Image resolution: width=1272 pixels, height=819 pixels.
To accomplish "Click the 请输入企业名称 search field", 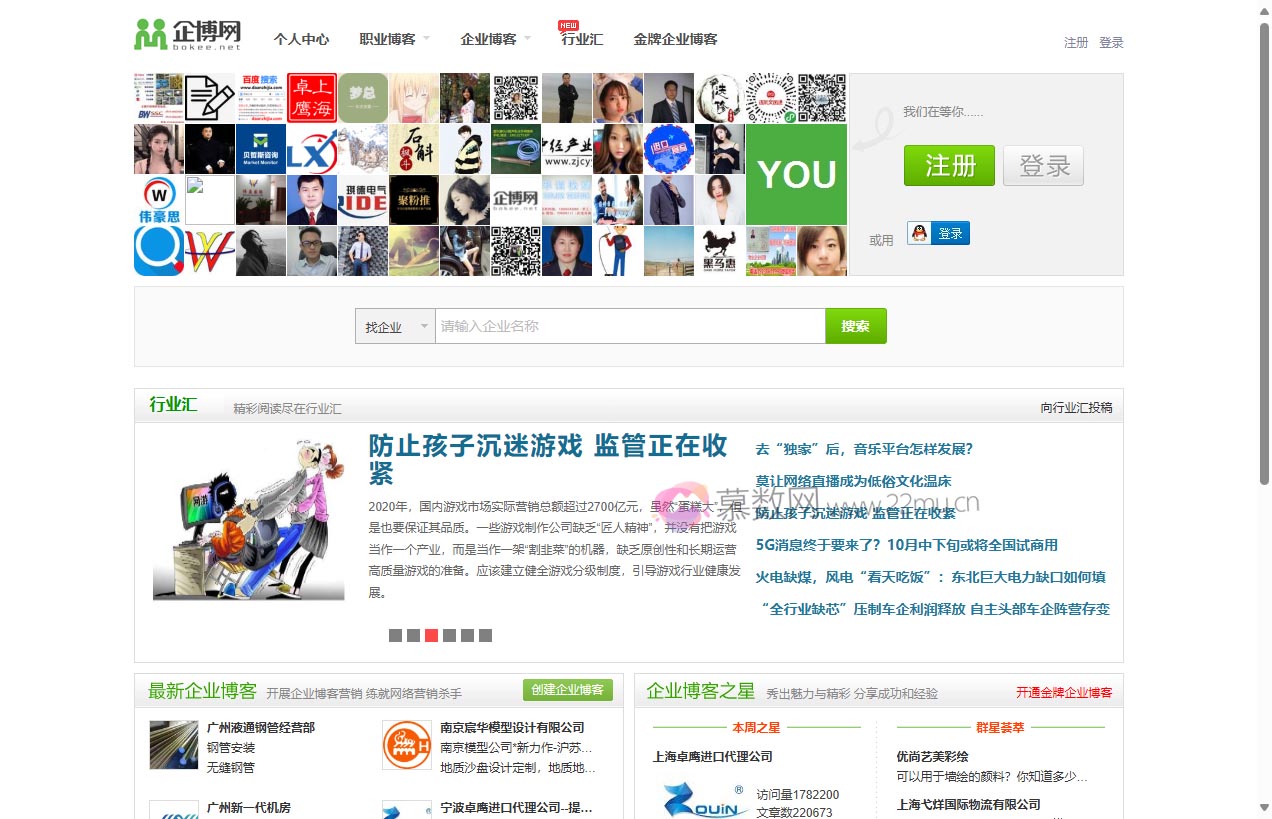I will [x=630, y=326].
